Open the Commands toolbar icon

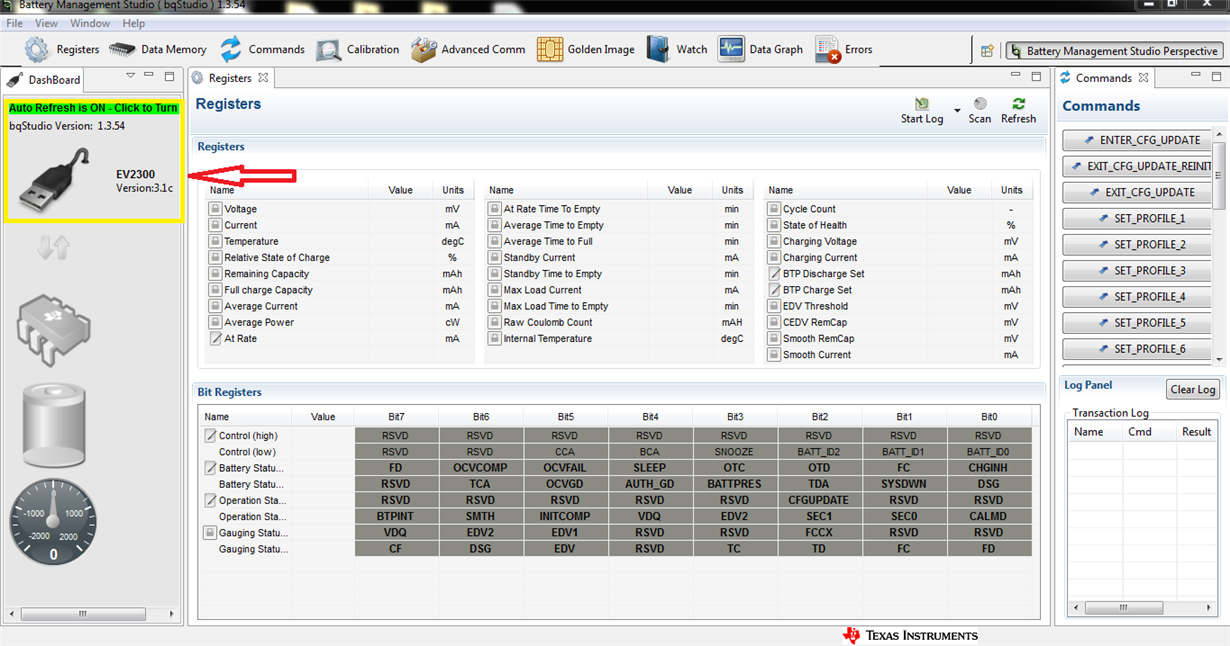pyautogui.click(x=231, y=49)
